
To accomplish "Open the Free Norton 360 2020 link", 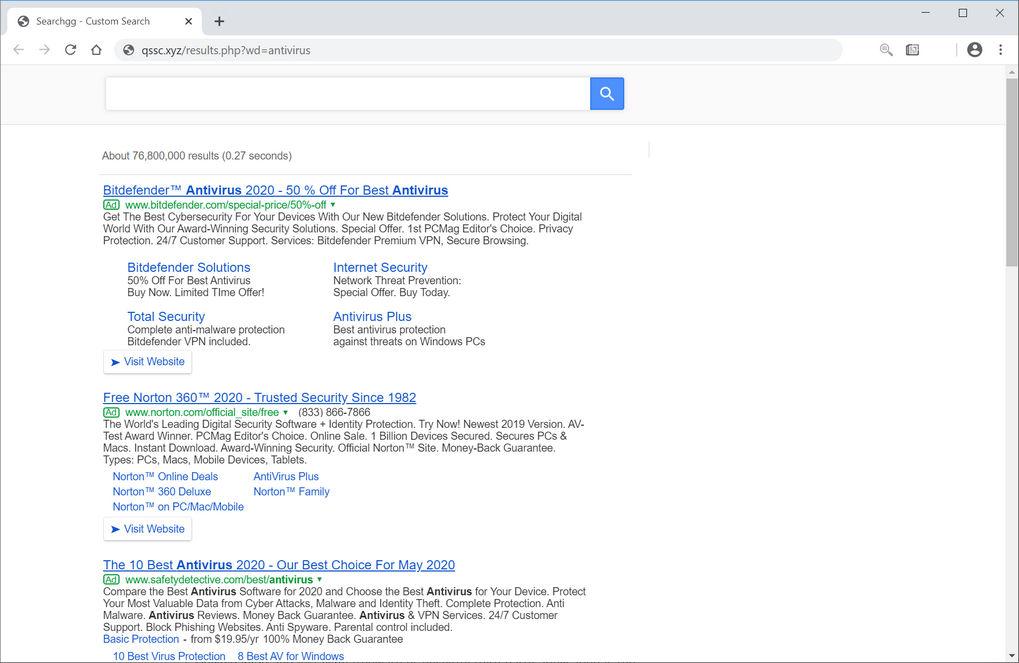I will pos(259,397).
